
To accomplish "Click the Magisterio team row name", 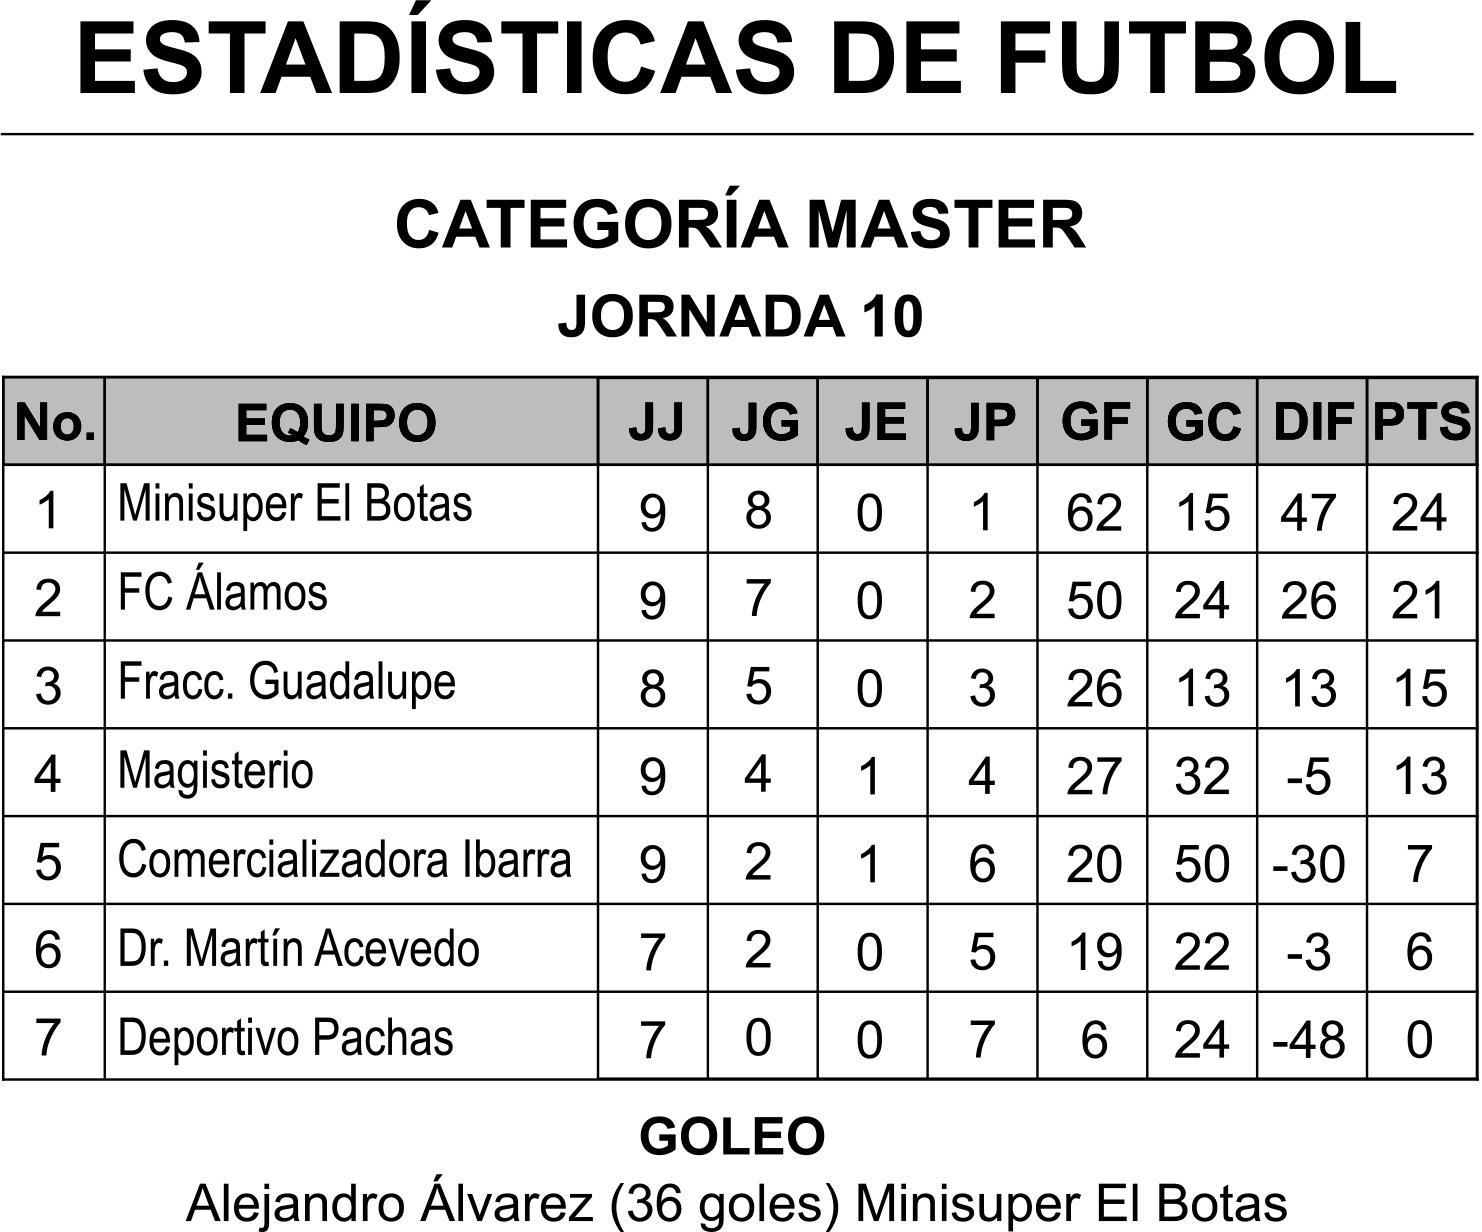I will tap(215, 771).
